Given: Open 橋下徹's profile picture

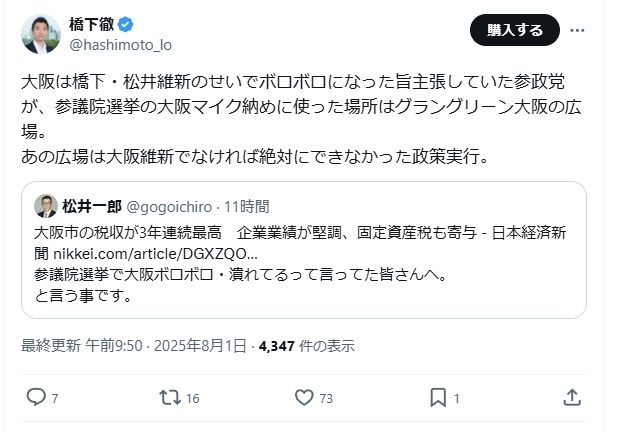Looking at the screenshot, I should [39, 33].
